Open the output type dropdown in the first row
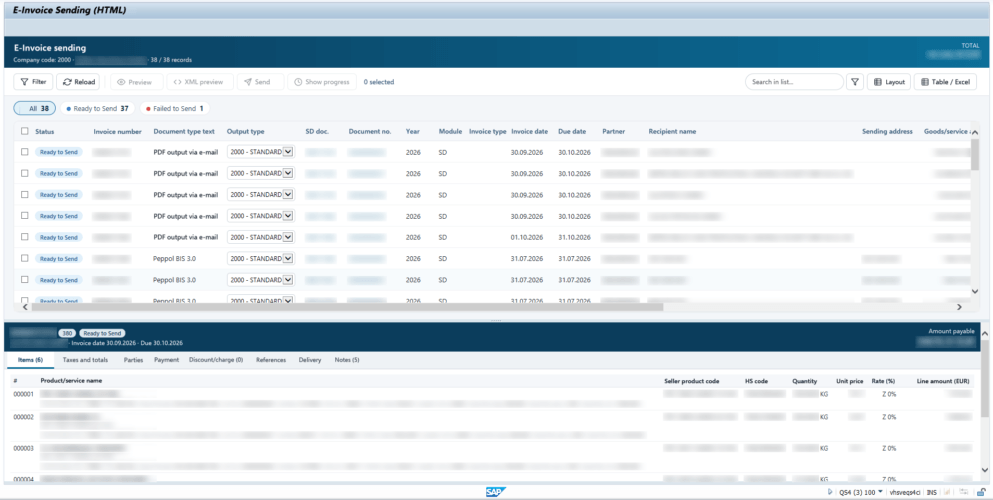This screenshot has width=993, height=500. 261,152
